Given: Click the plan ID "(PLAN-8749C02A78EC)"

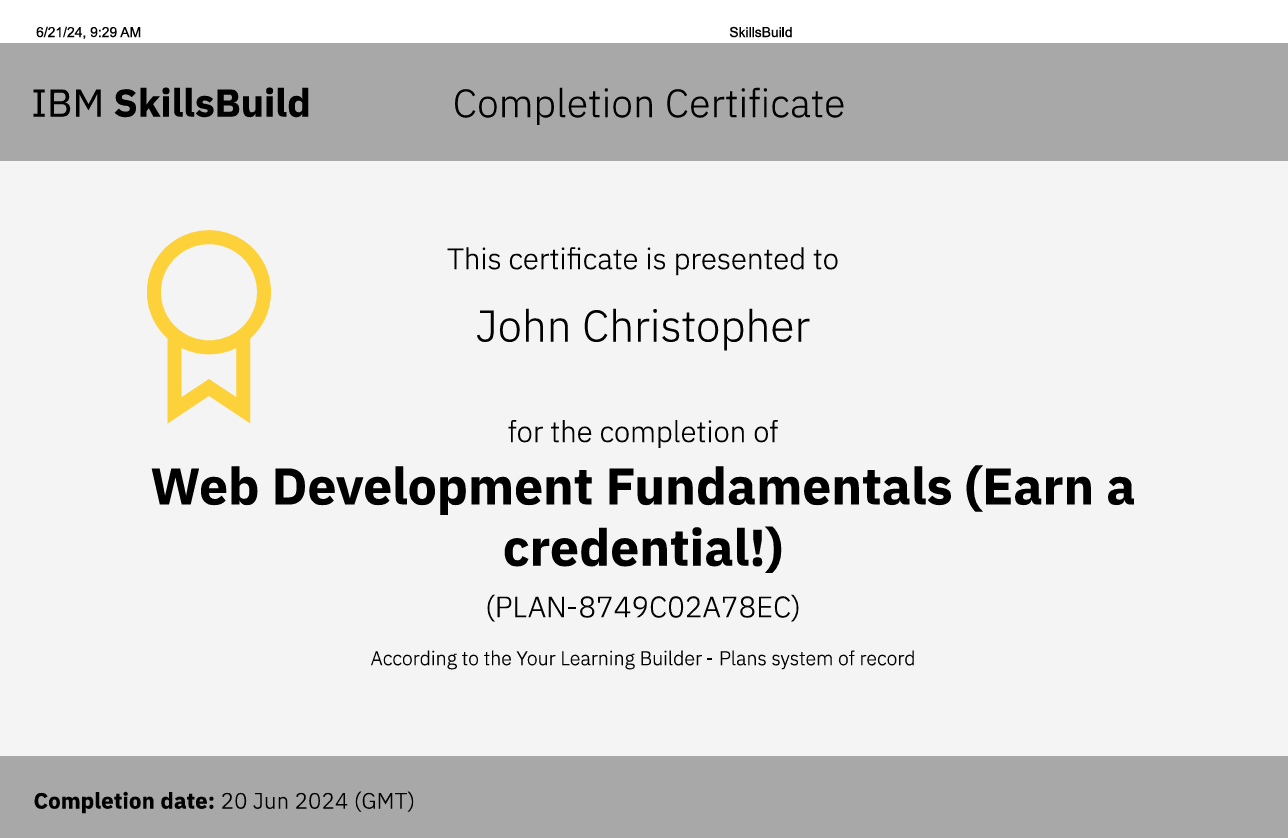Looking at the screenshot, I should point(643,607).
